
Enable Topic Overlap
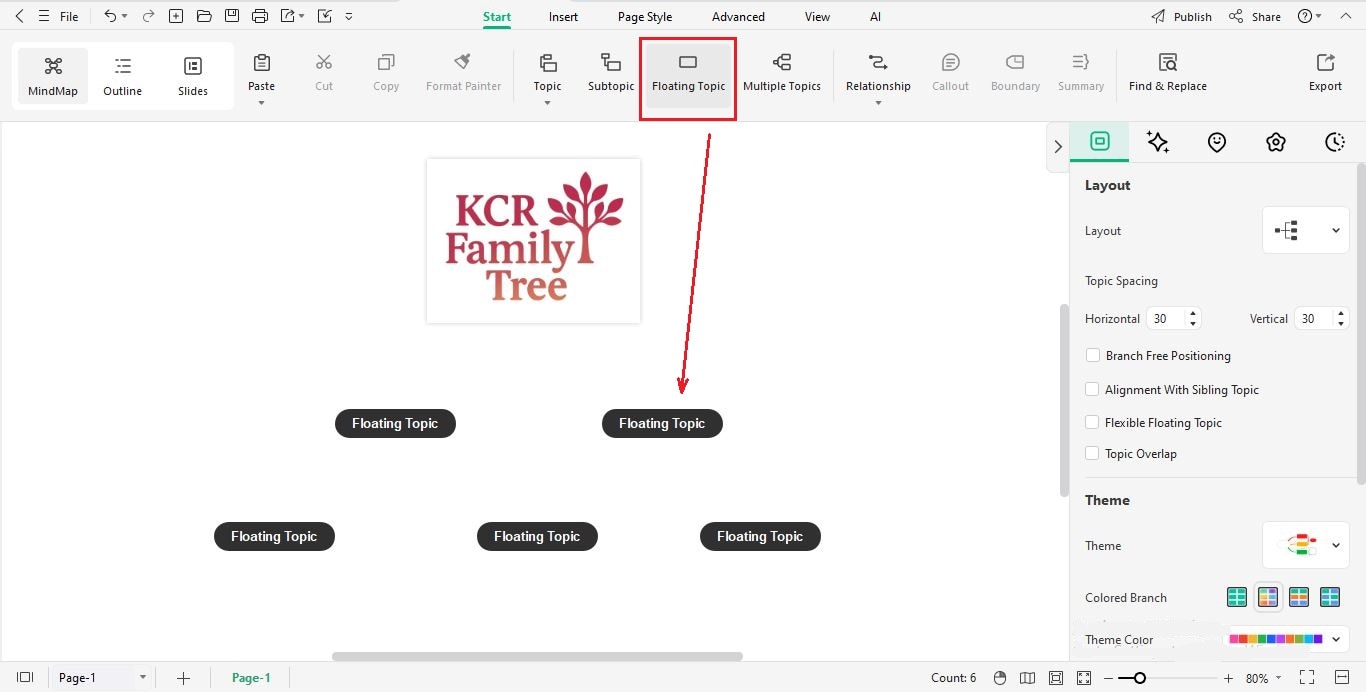pyautogui.click(x=1092, y=453)
